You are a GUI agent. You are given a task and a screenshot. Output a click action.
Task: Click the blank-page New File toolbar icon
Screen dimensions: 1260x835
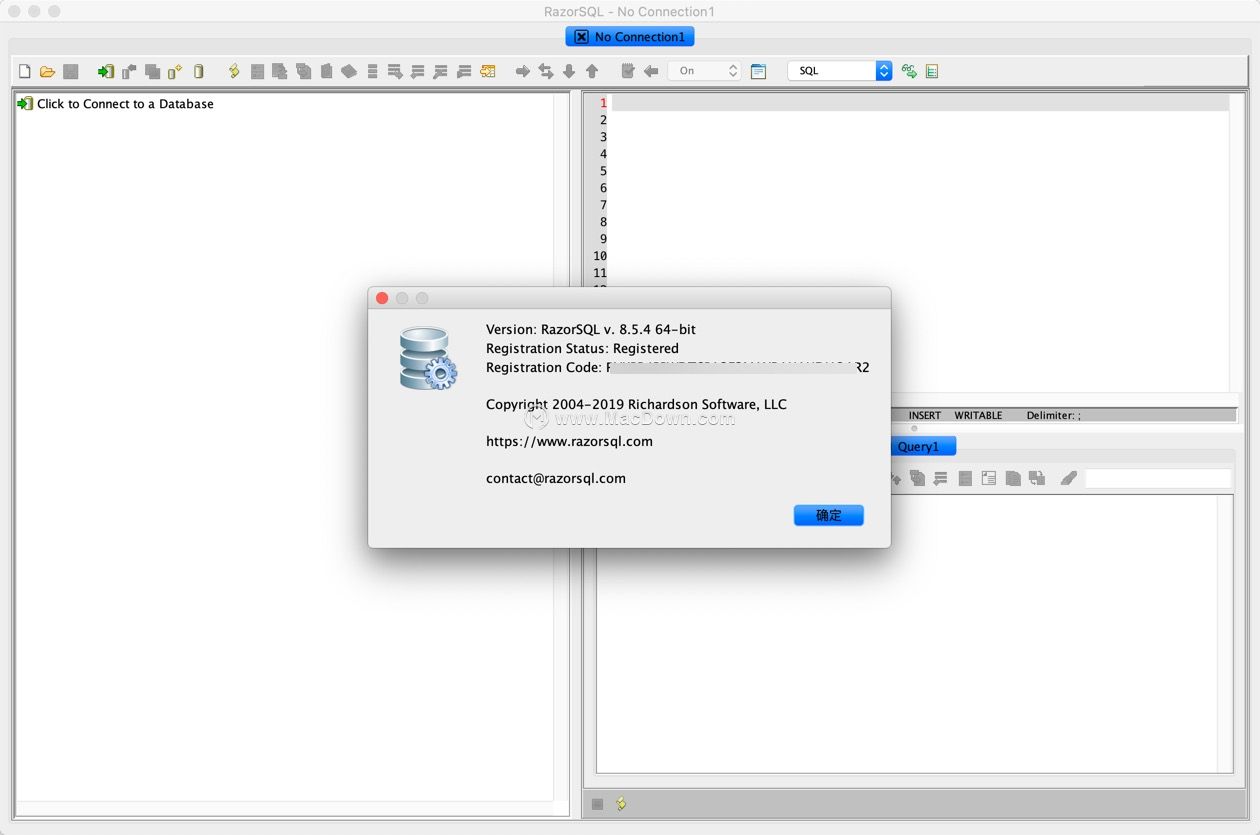pos(25,71)
